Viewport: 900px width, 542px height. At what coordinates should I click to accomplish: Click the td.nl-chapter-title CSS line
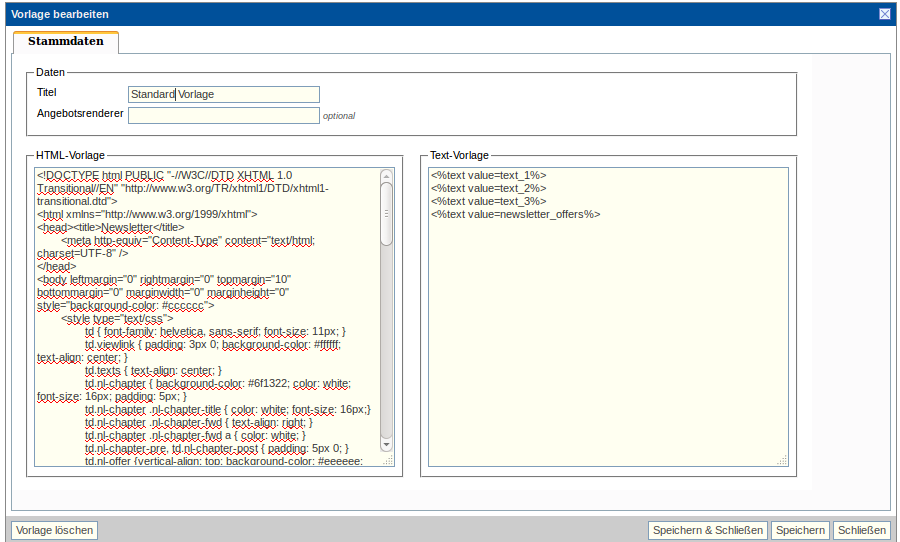pos(227,409)
